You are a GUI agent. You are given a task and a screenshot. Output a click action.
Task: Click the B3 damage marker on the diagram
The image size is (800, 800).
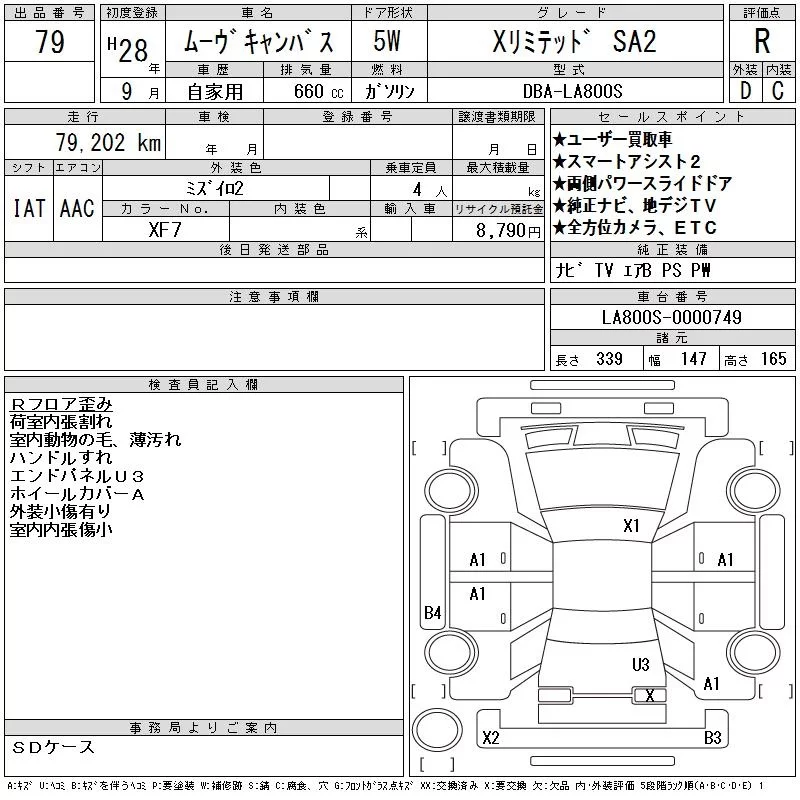pos(712,738)
